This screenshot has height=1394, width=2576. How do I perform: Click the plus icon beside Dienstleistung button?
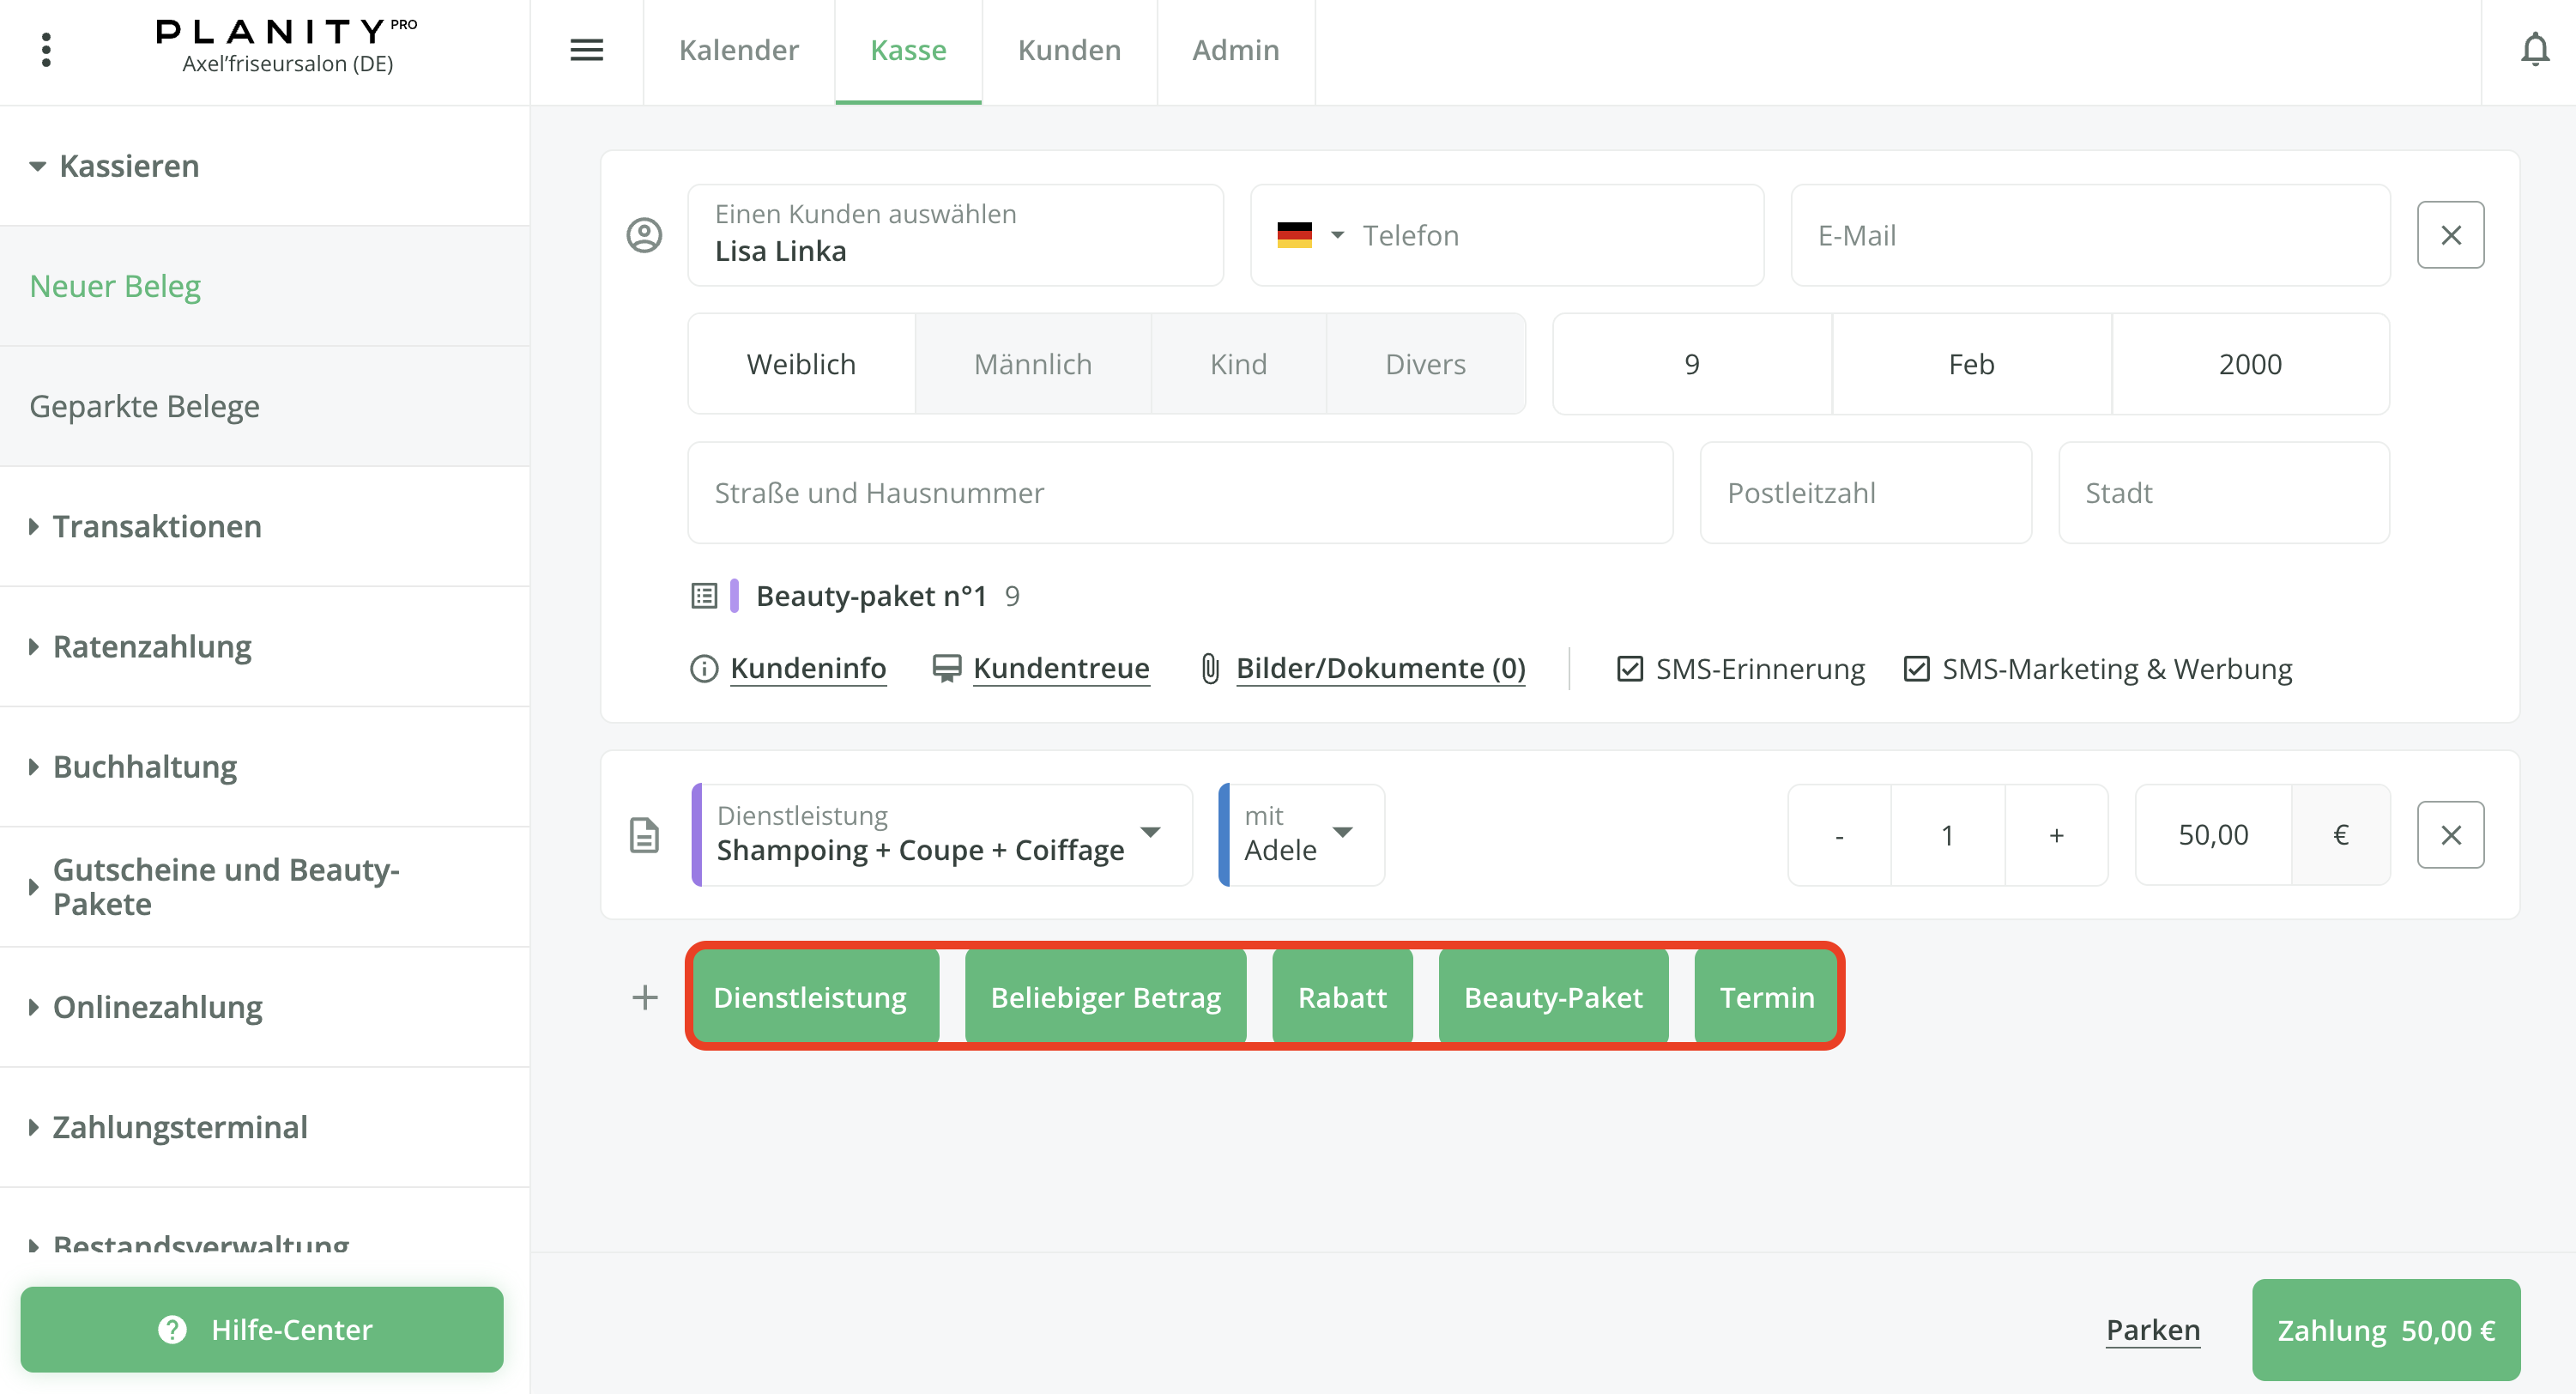click(x=645, y=997)
